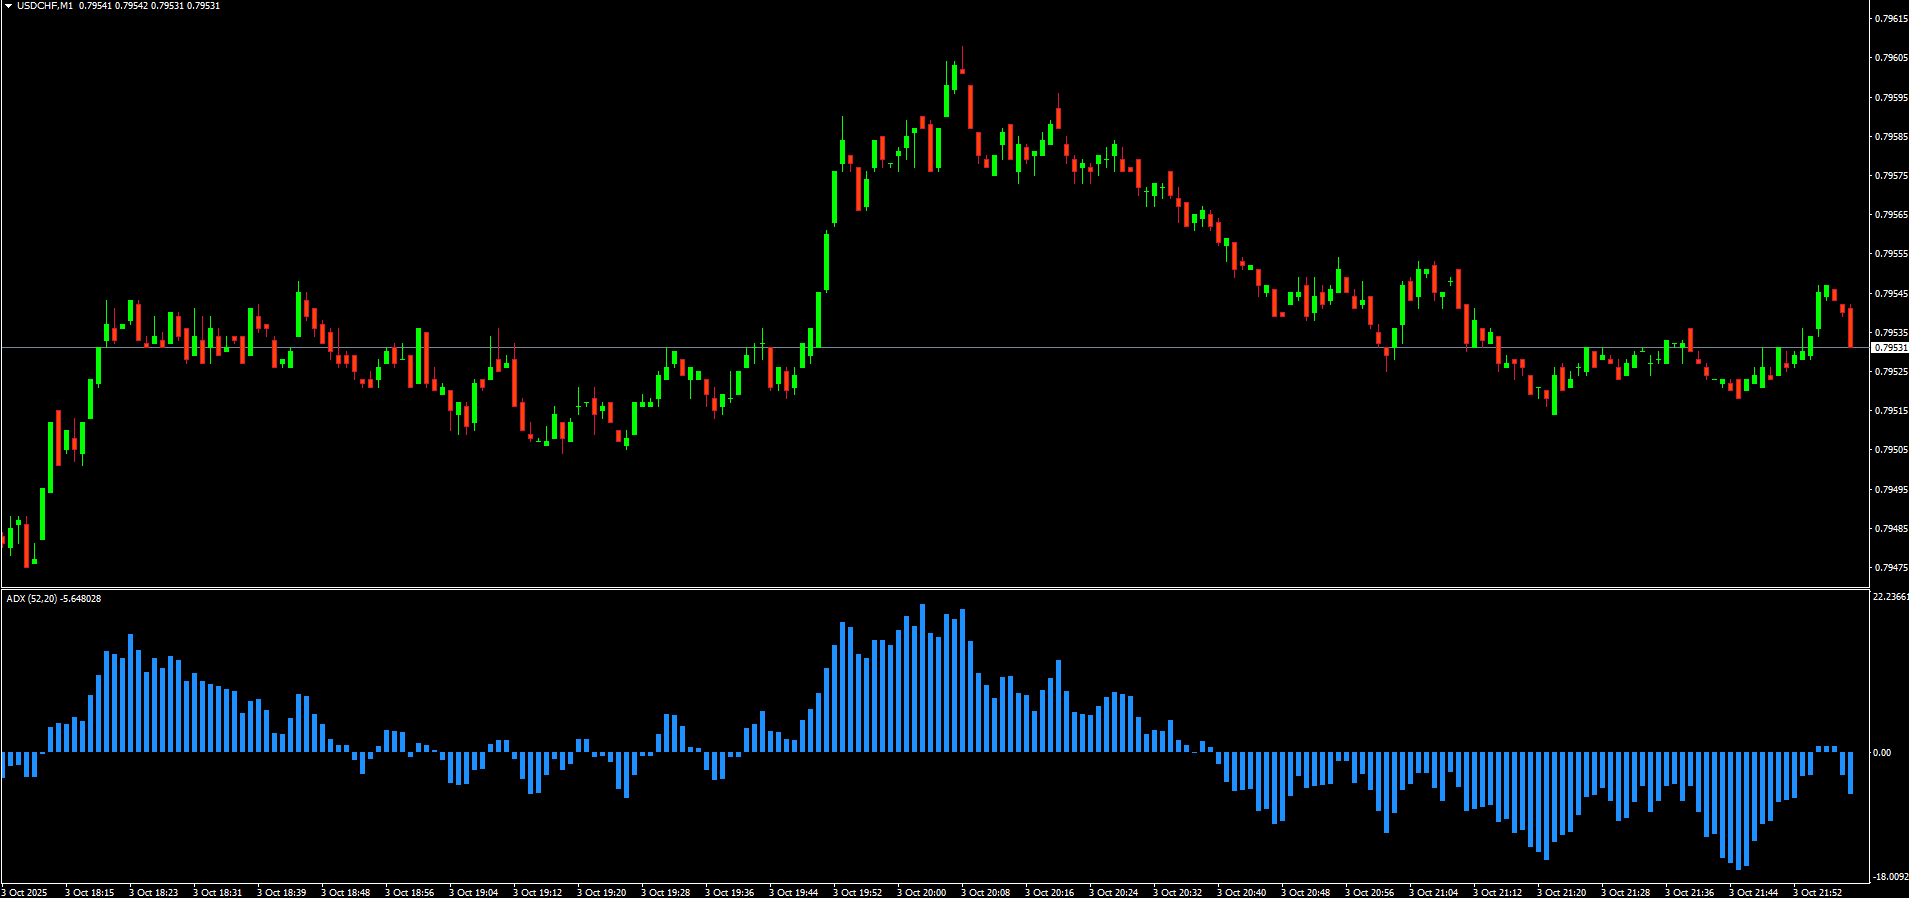Select the last red candle at right edge
The height and width of the screenshot is (898, 1909).
click(1851, 326)
